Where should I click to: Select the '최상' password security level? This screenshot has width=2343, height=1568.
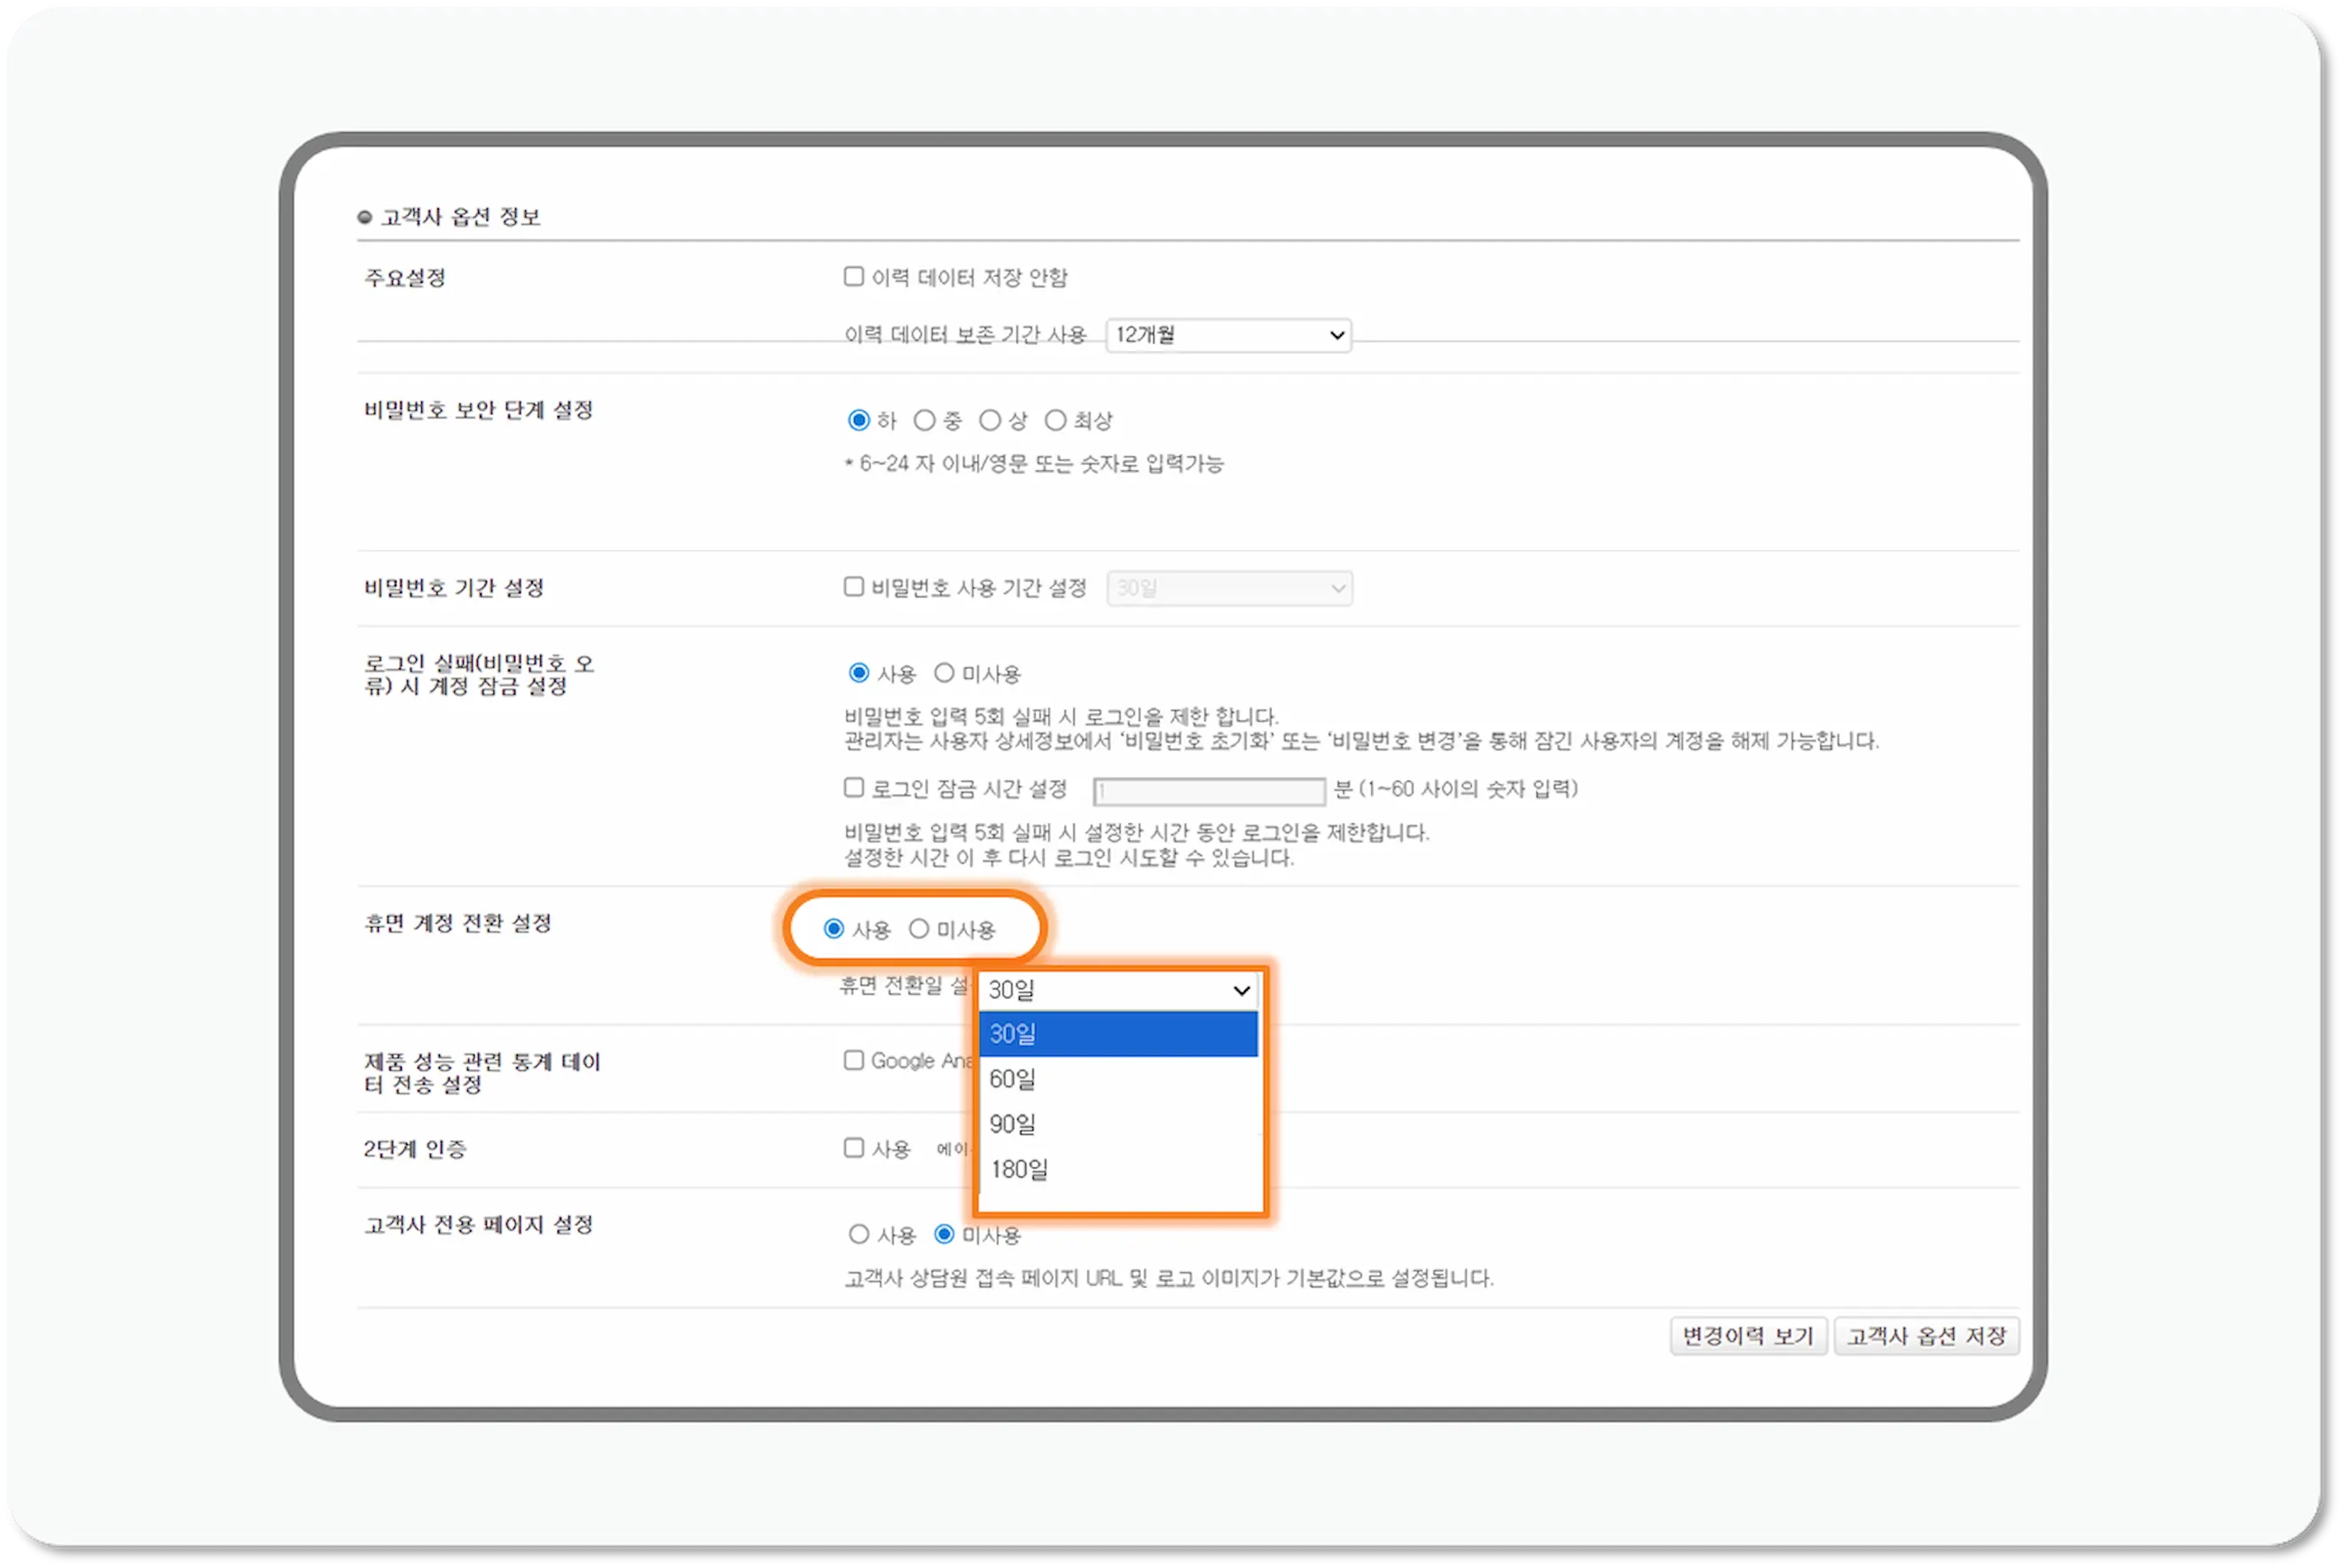1055,420
